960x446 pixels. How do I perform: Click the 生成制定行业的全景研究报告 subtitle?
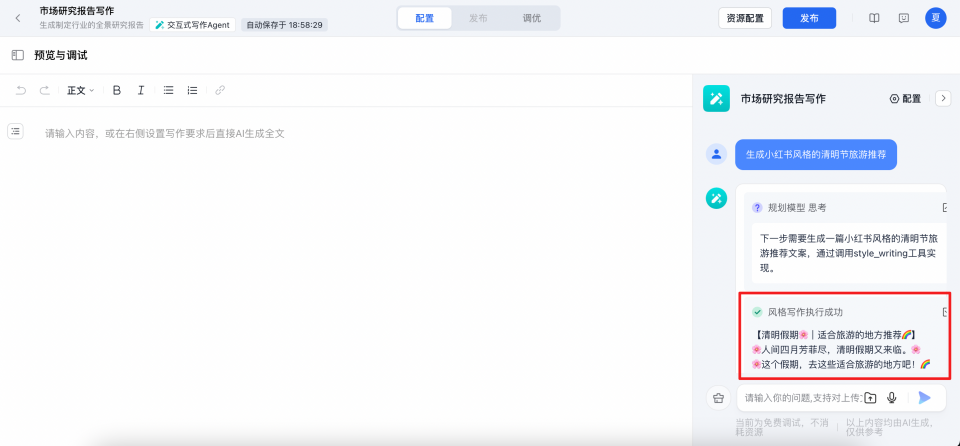pos(92,25)
